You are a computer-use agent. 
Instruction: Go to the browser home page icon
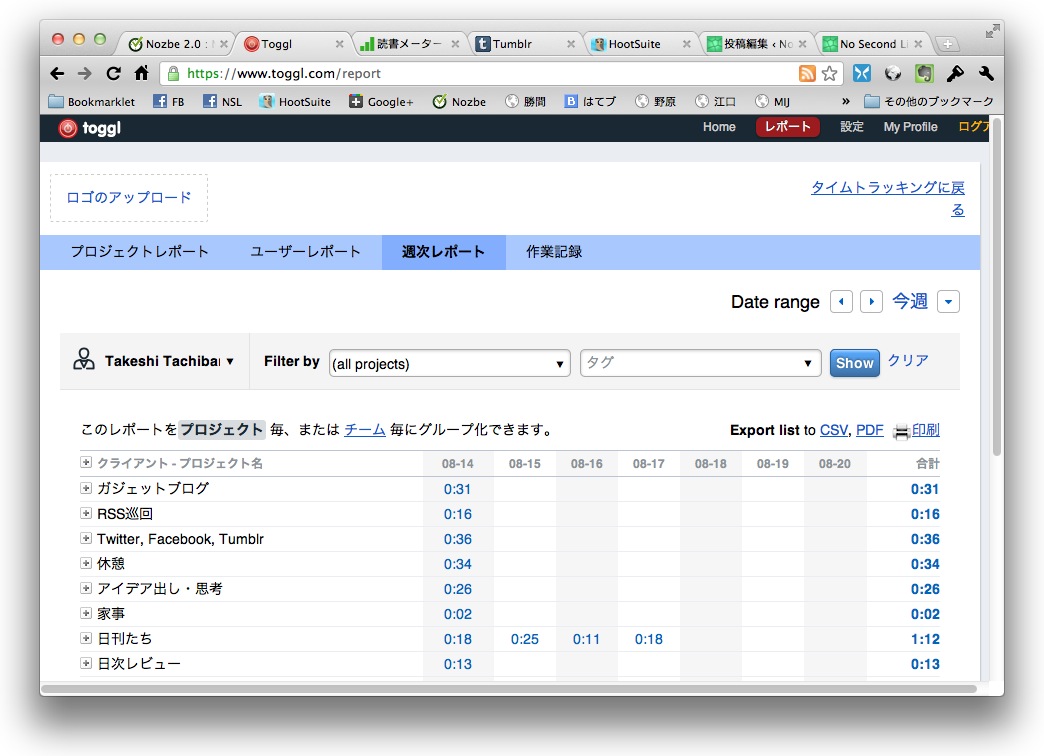pyautogui.click(x=141, y=73)
